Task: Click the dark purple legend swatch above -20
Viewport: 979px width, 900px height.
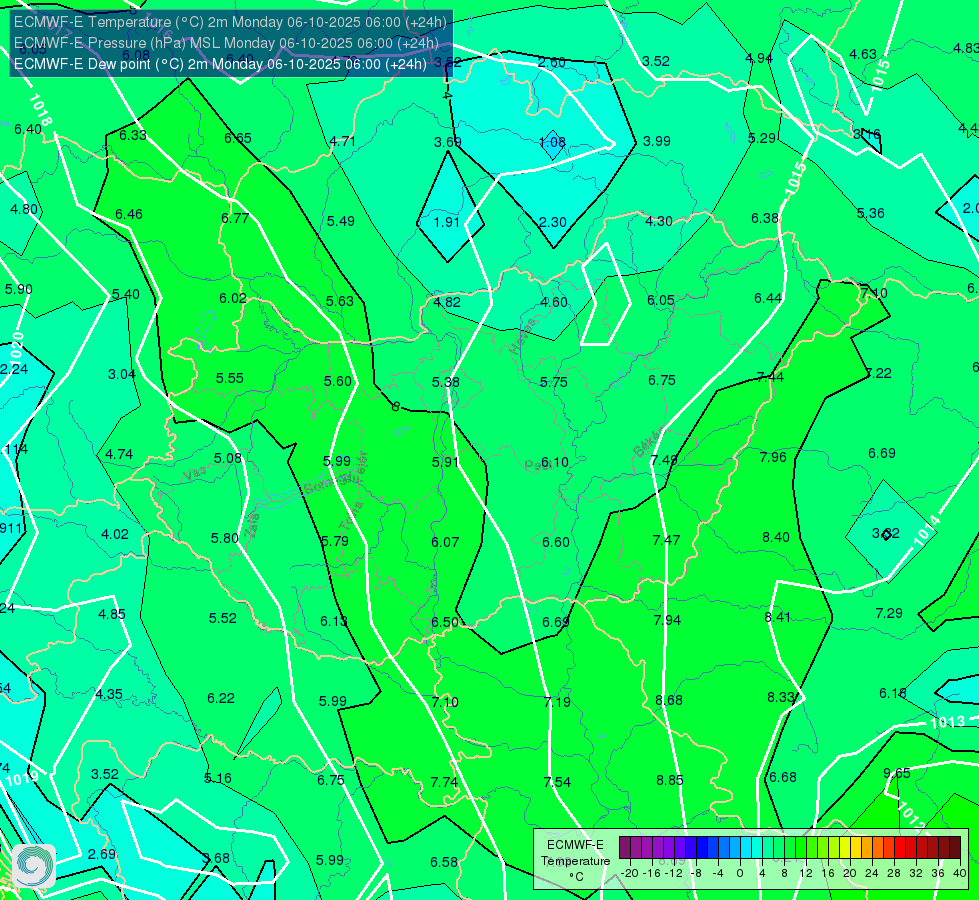Action: pyautogui.click(x=626, y=848)
